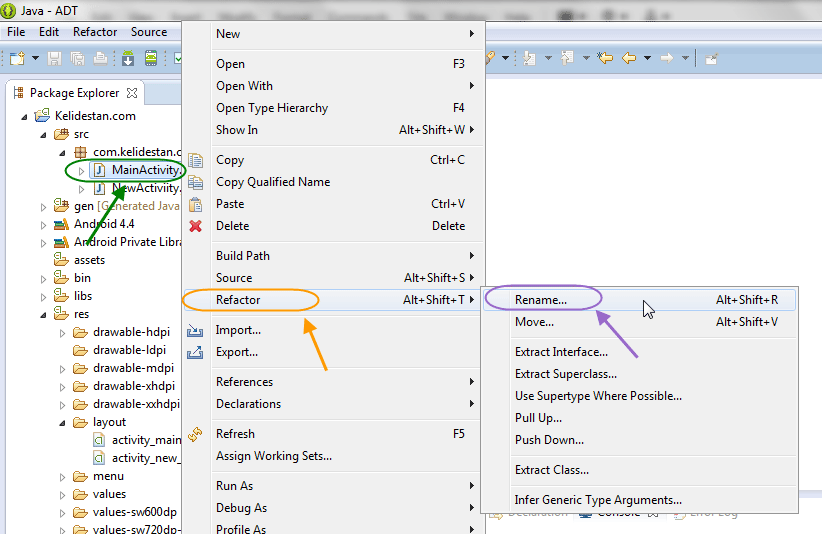Open the Back history dropdown arrow
Viewport: 822px width, 534px height.
(x=647, y=58)
